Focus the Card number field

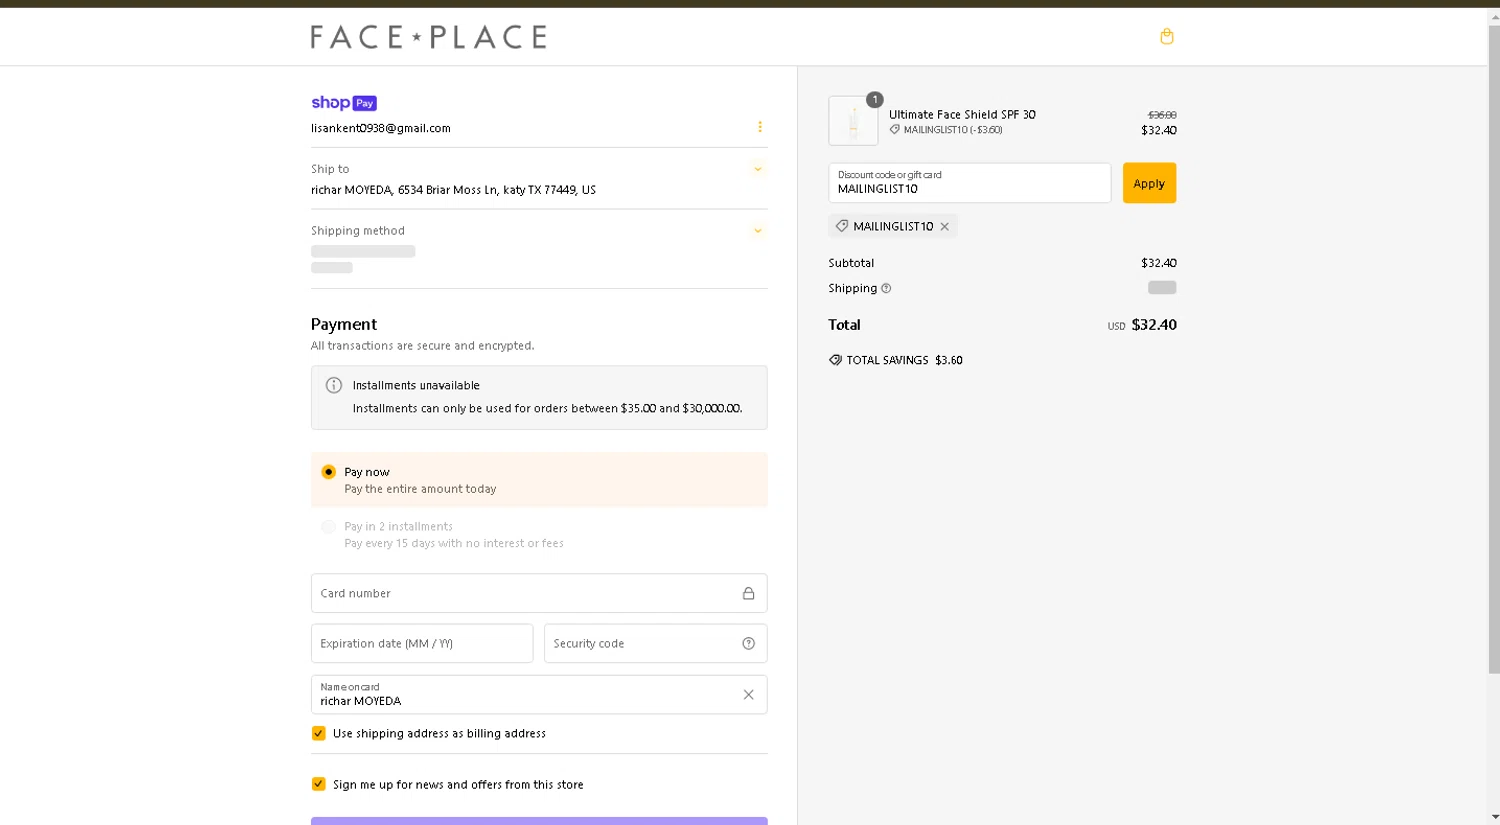539,593
